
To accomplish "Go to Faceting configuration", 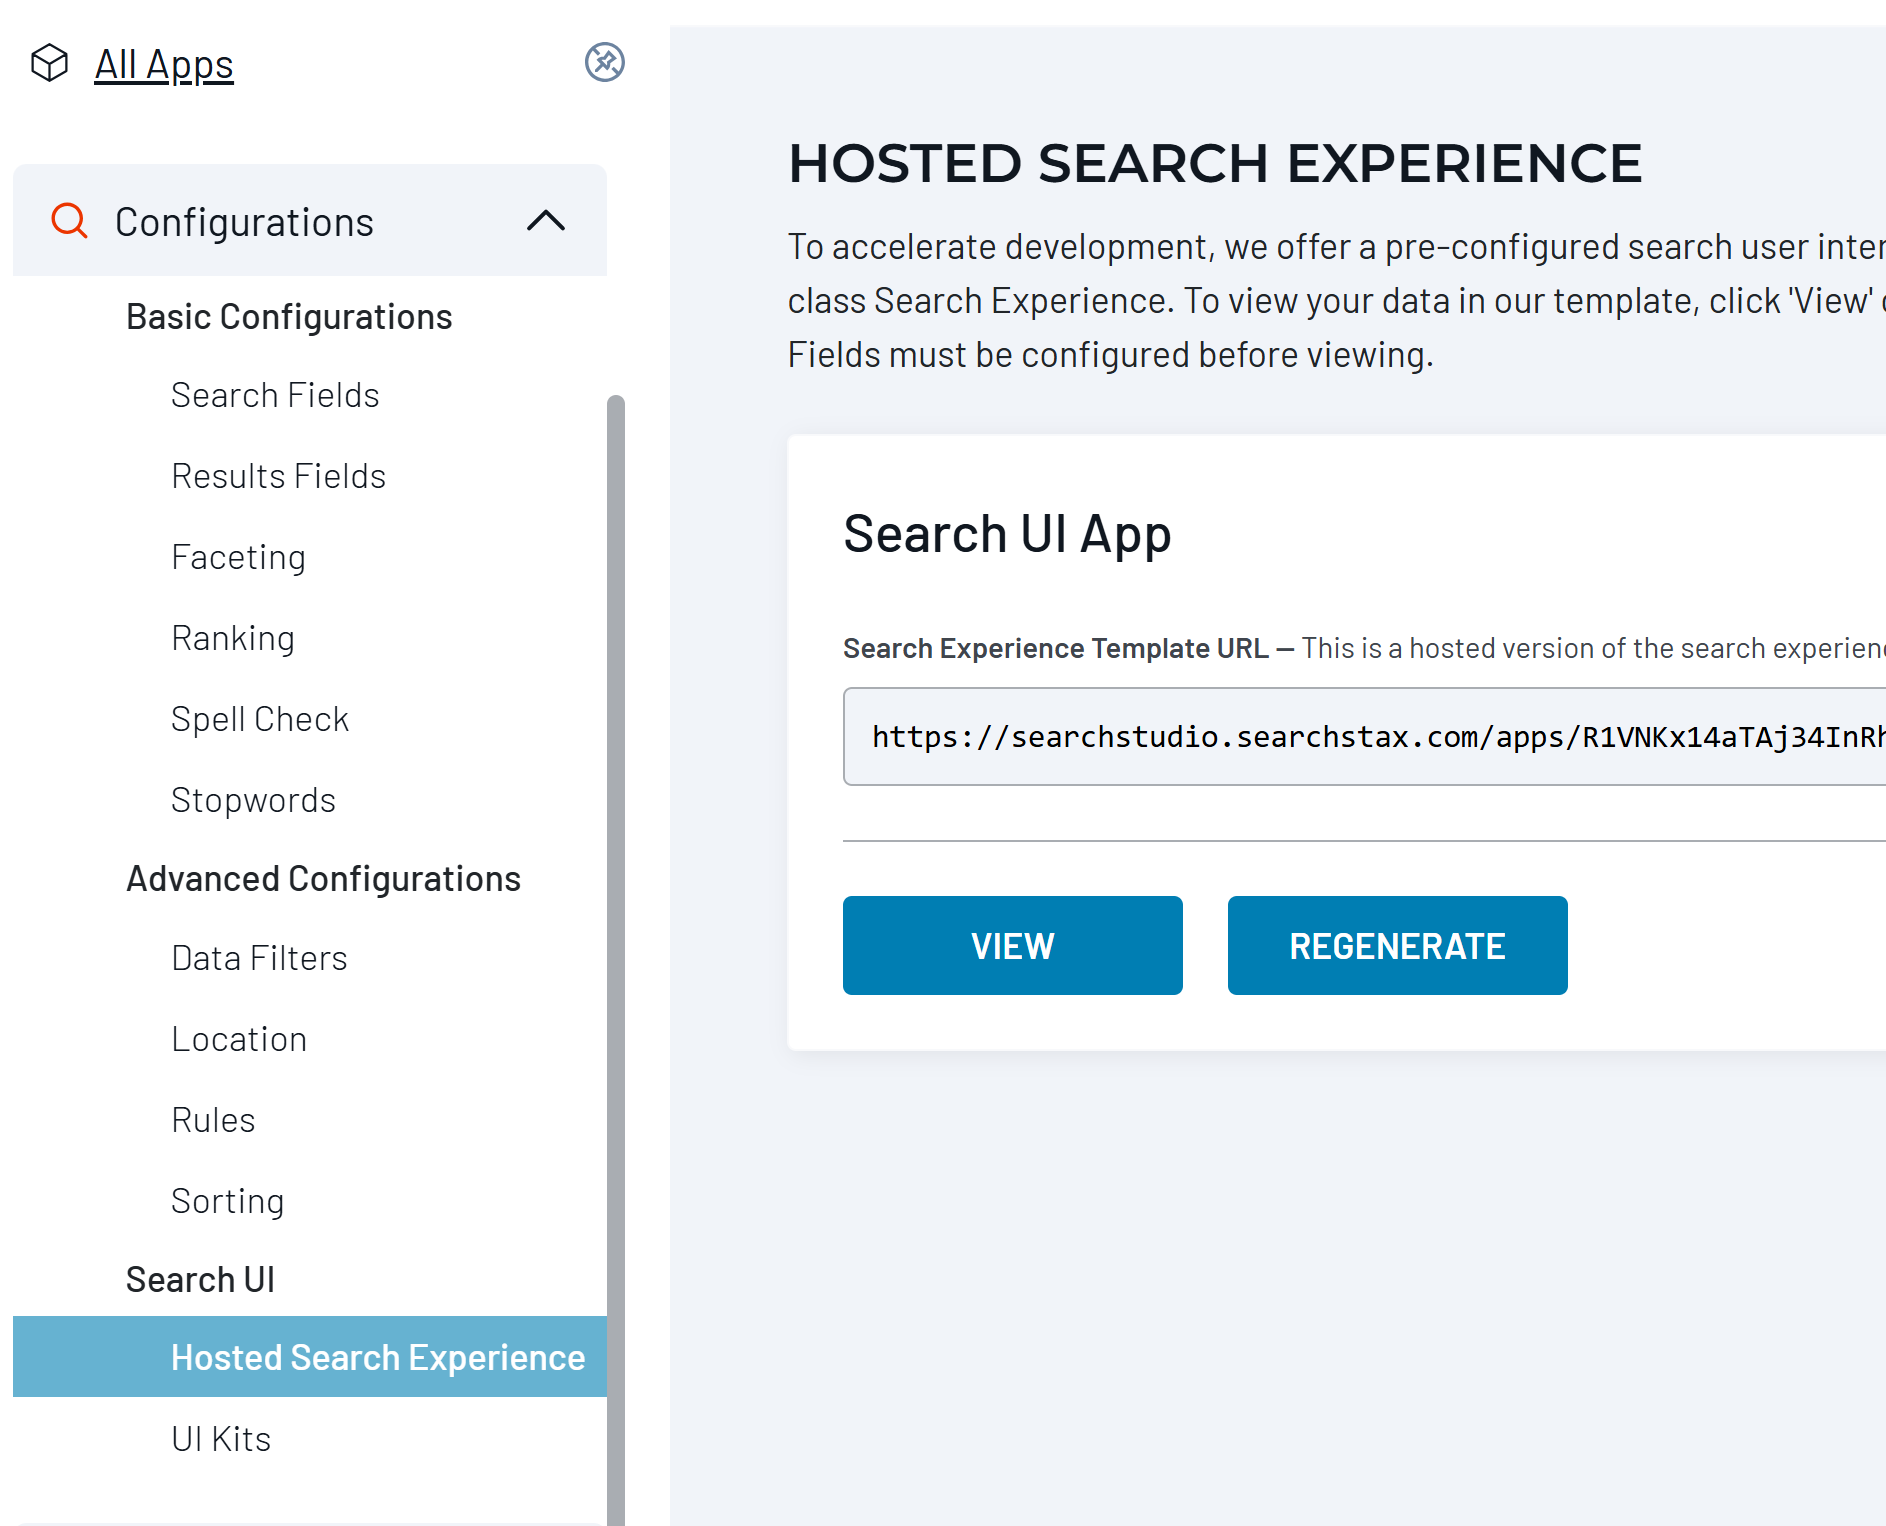I will pyautogui.click(x=238, y=557).
